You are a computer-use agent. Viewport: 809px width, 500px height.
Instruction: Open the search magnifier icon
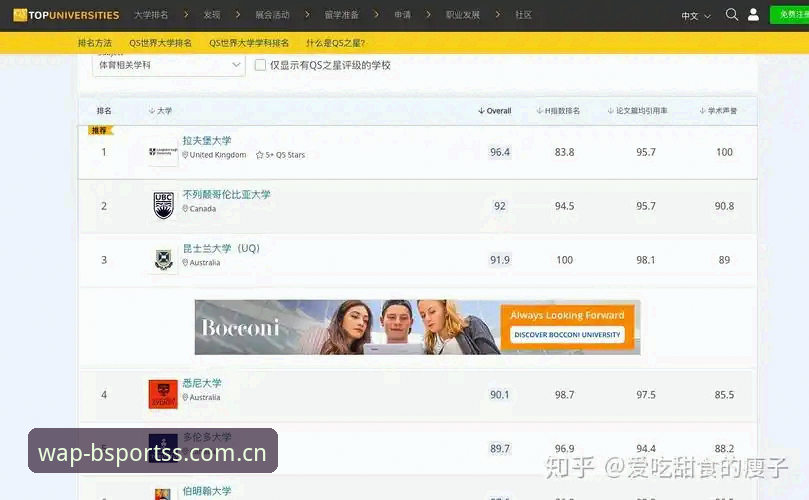point(731,14)
